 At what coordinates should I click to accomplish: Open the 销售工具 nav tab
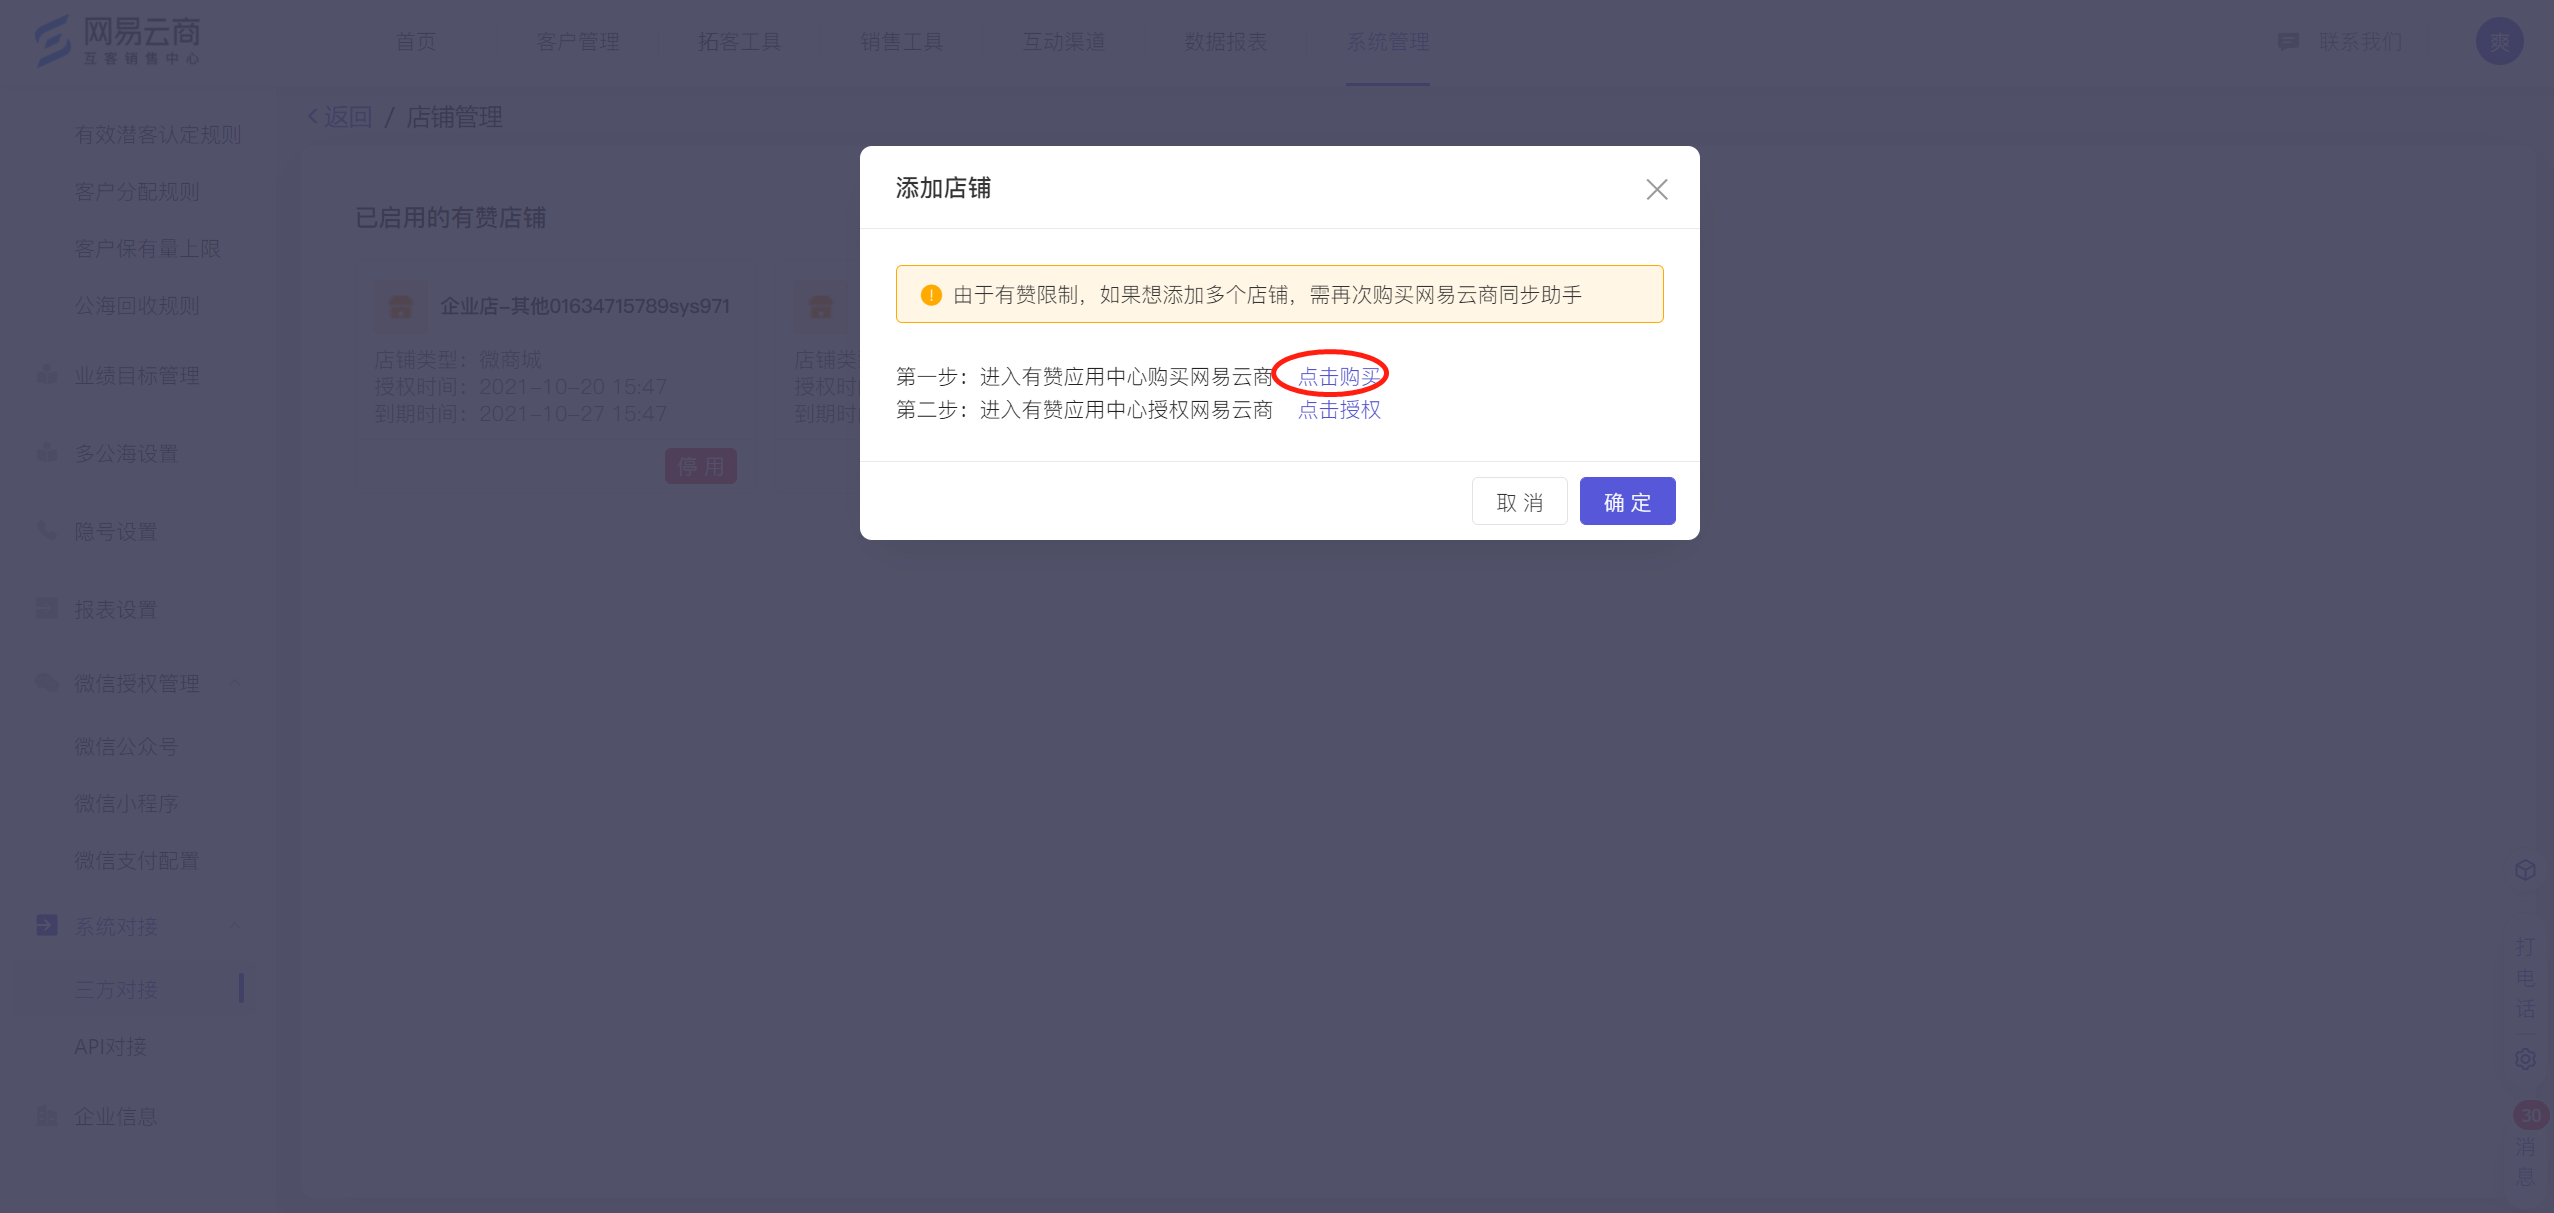(x=902, y=42)
